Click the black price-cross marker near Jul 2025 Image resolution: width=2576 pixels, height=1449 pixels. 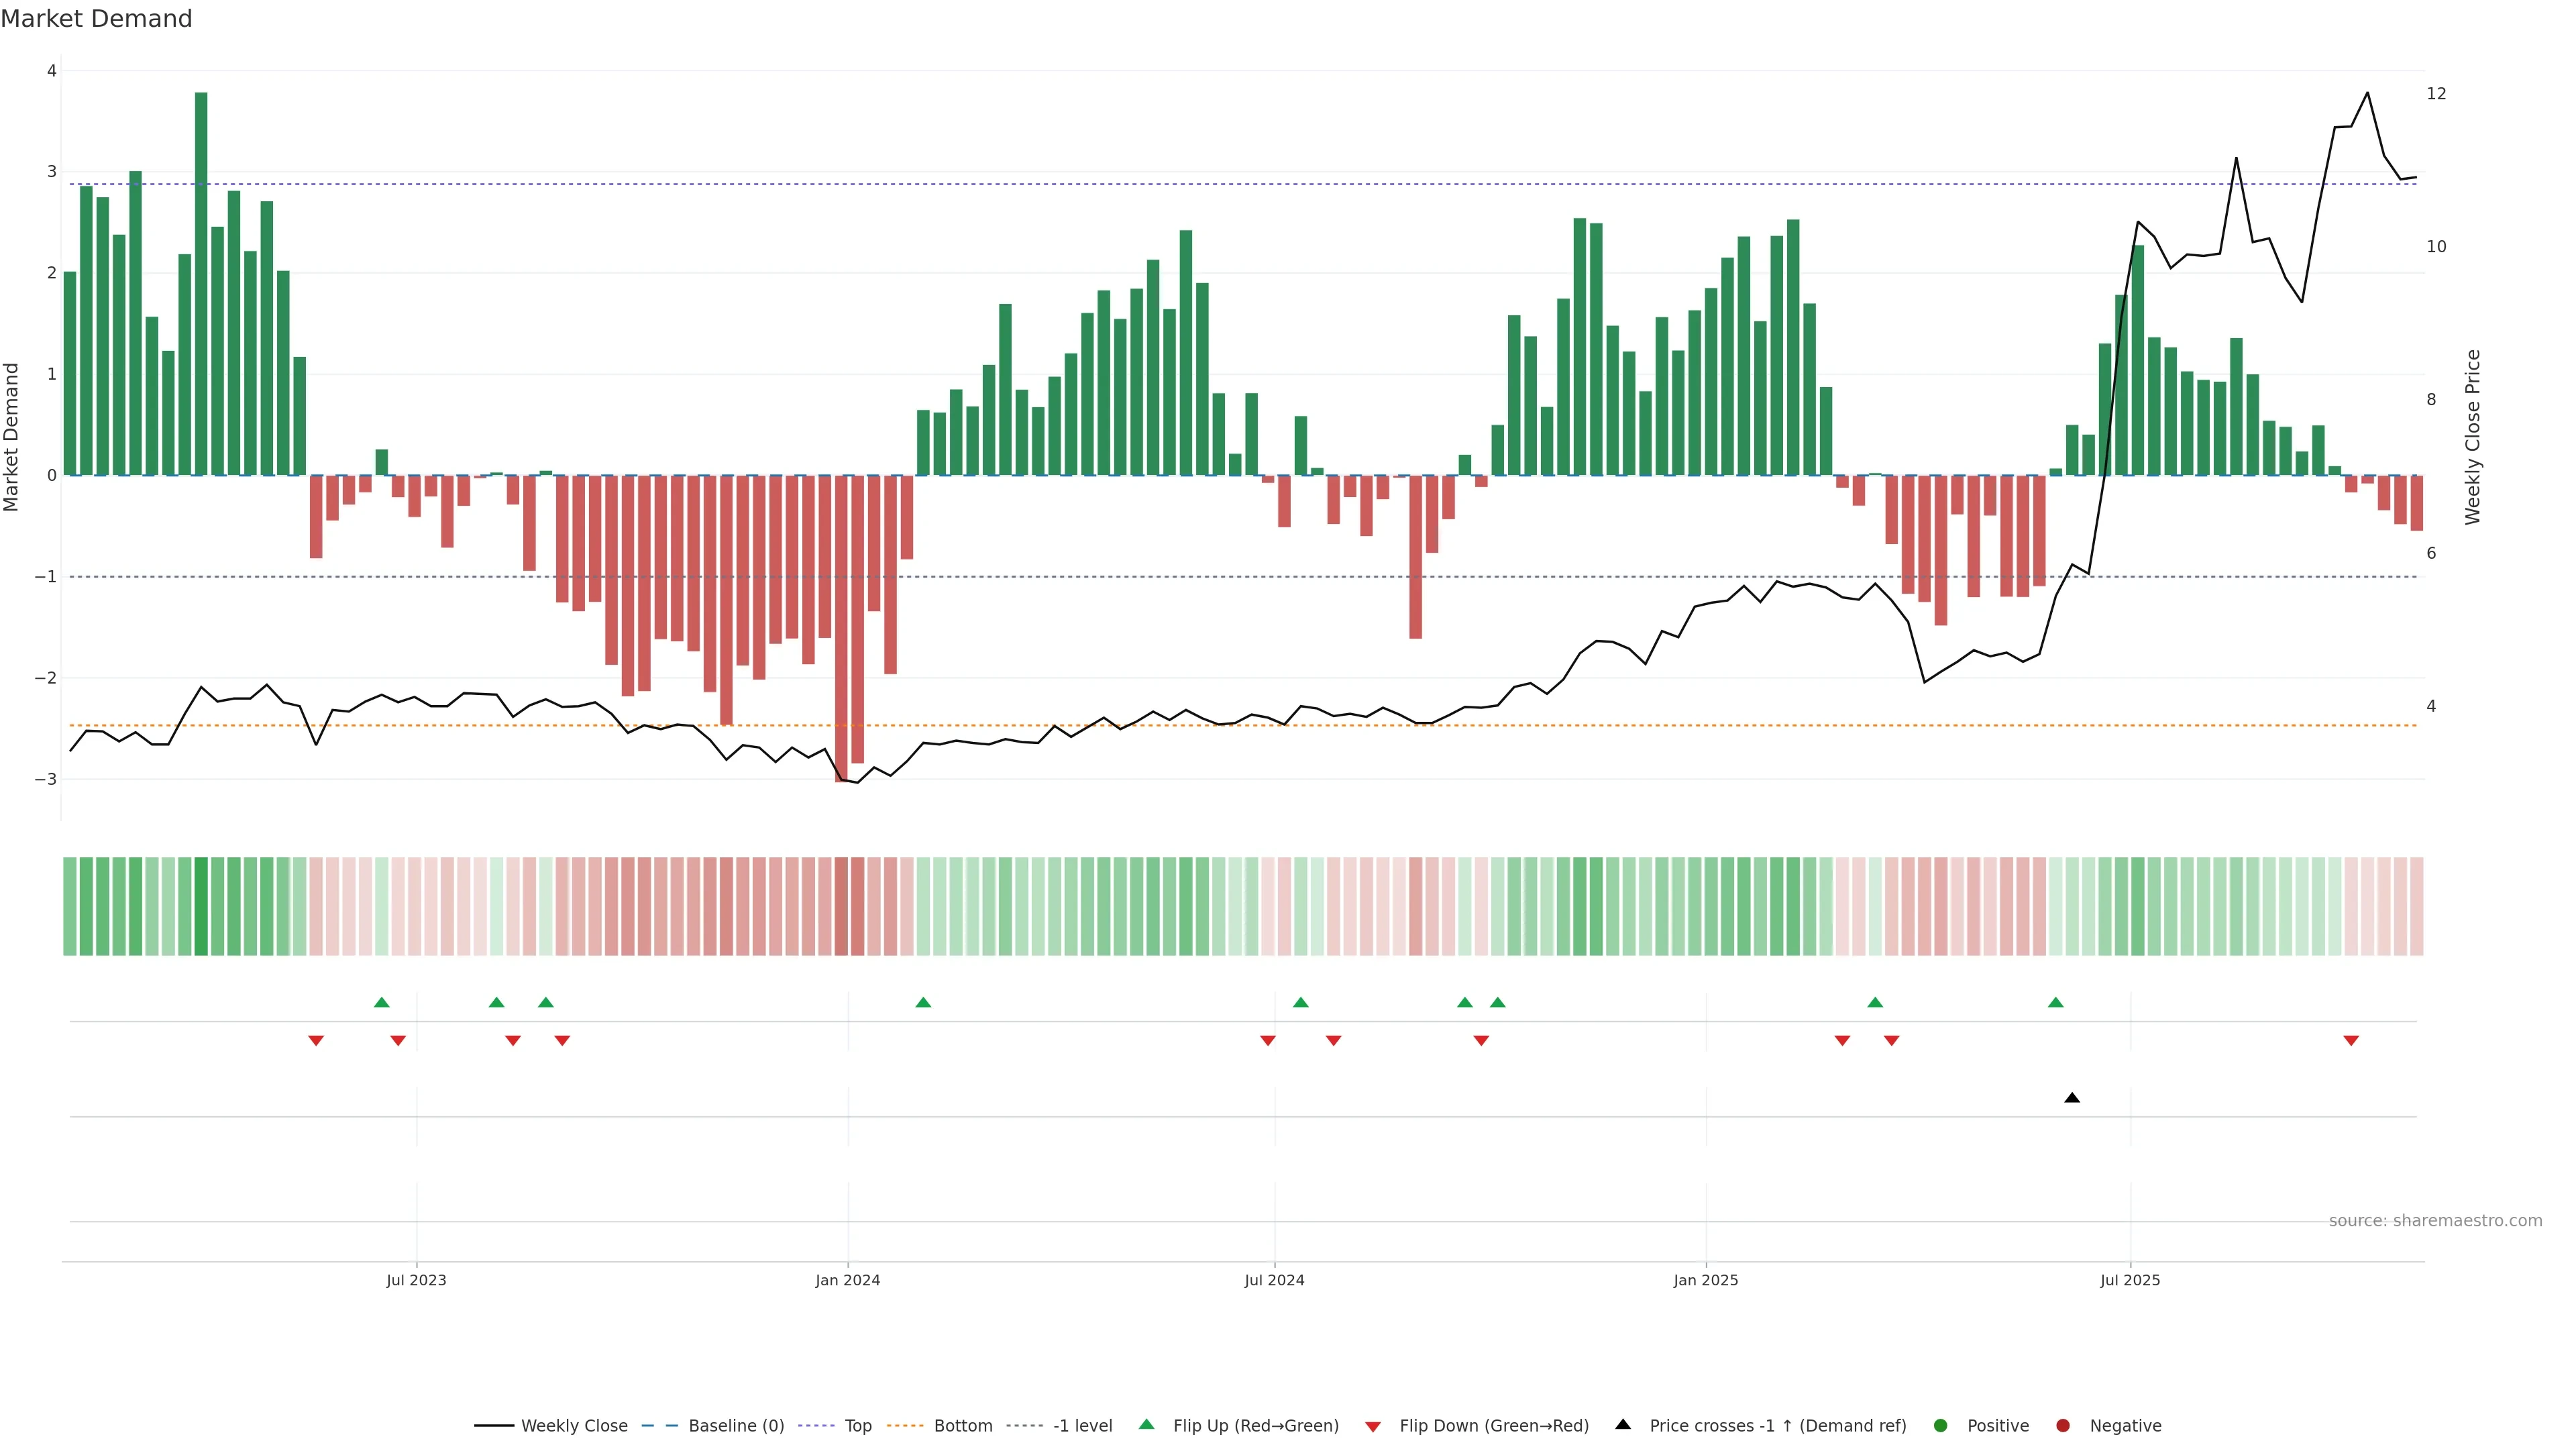coord(2072,1098)
